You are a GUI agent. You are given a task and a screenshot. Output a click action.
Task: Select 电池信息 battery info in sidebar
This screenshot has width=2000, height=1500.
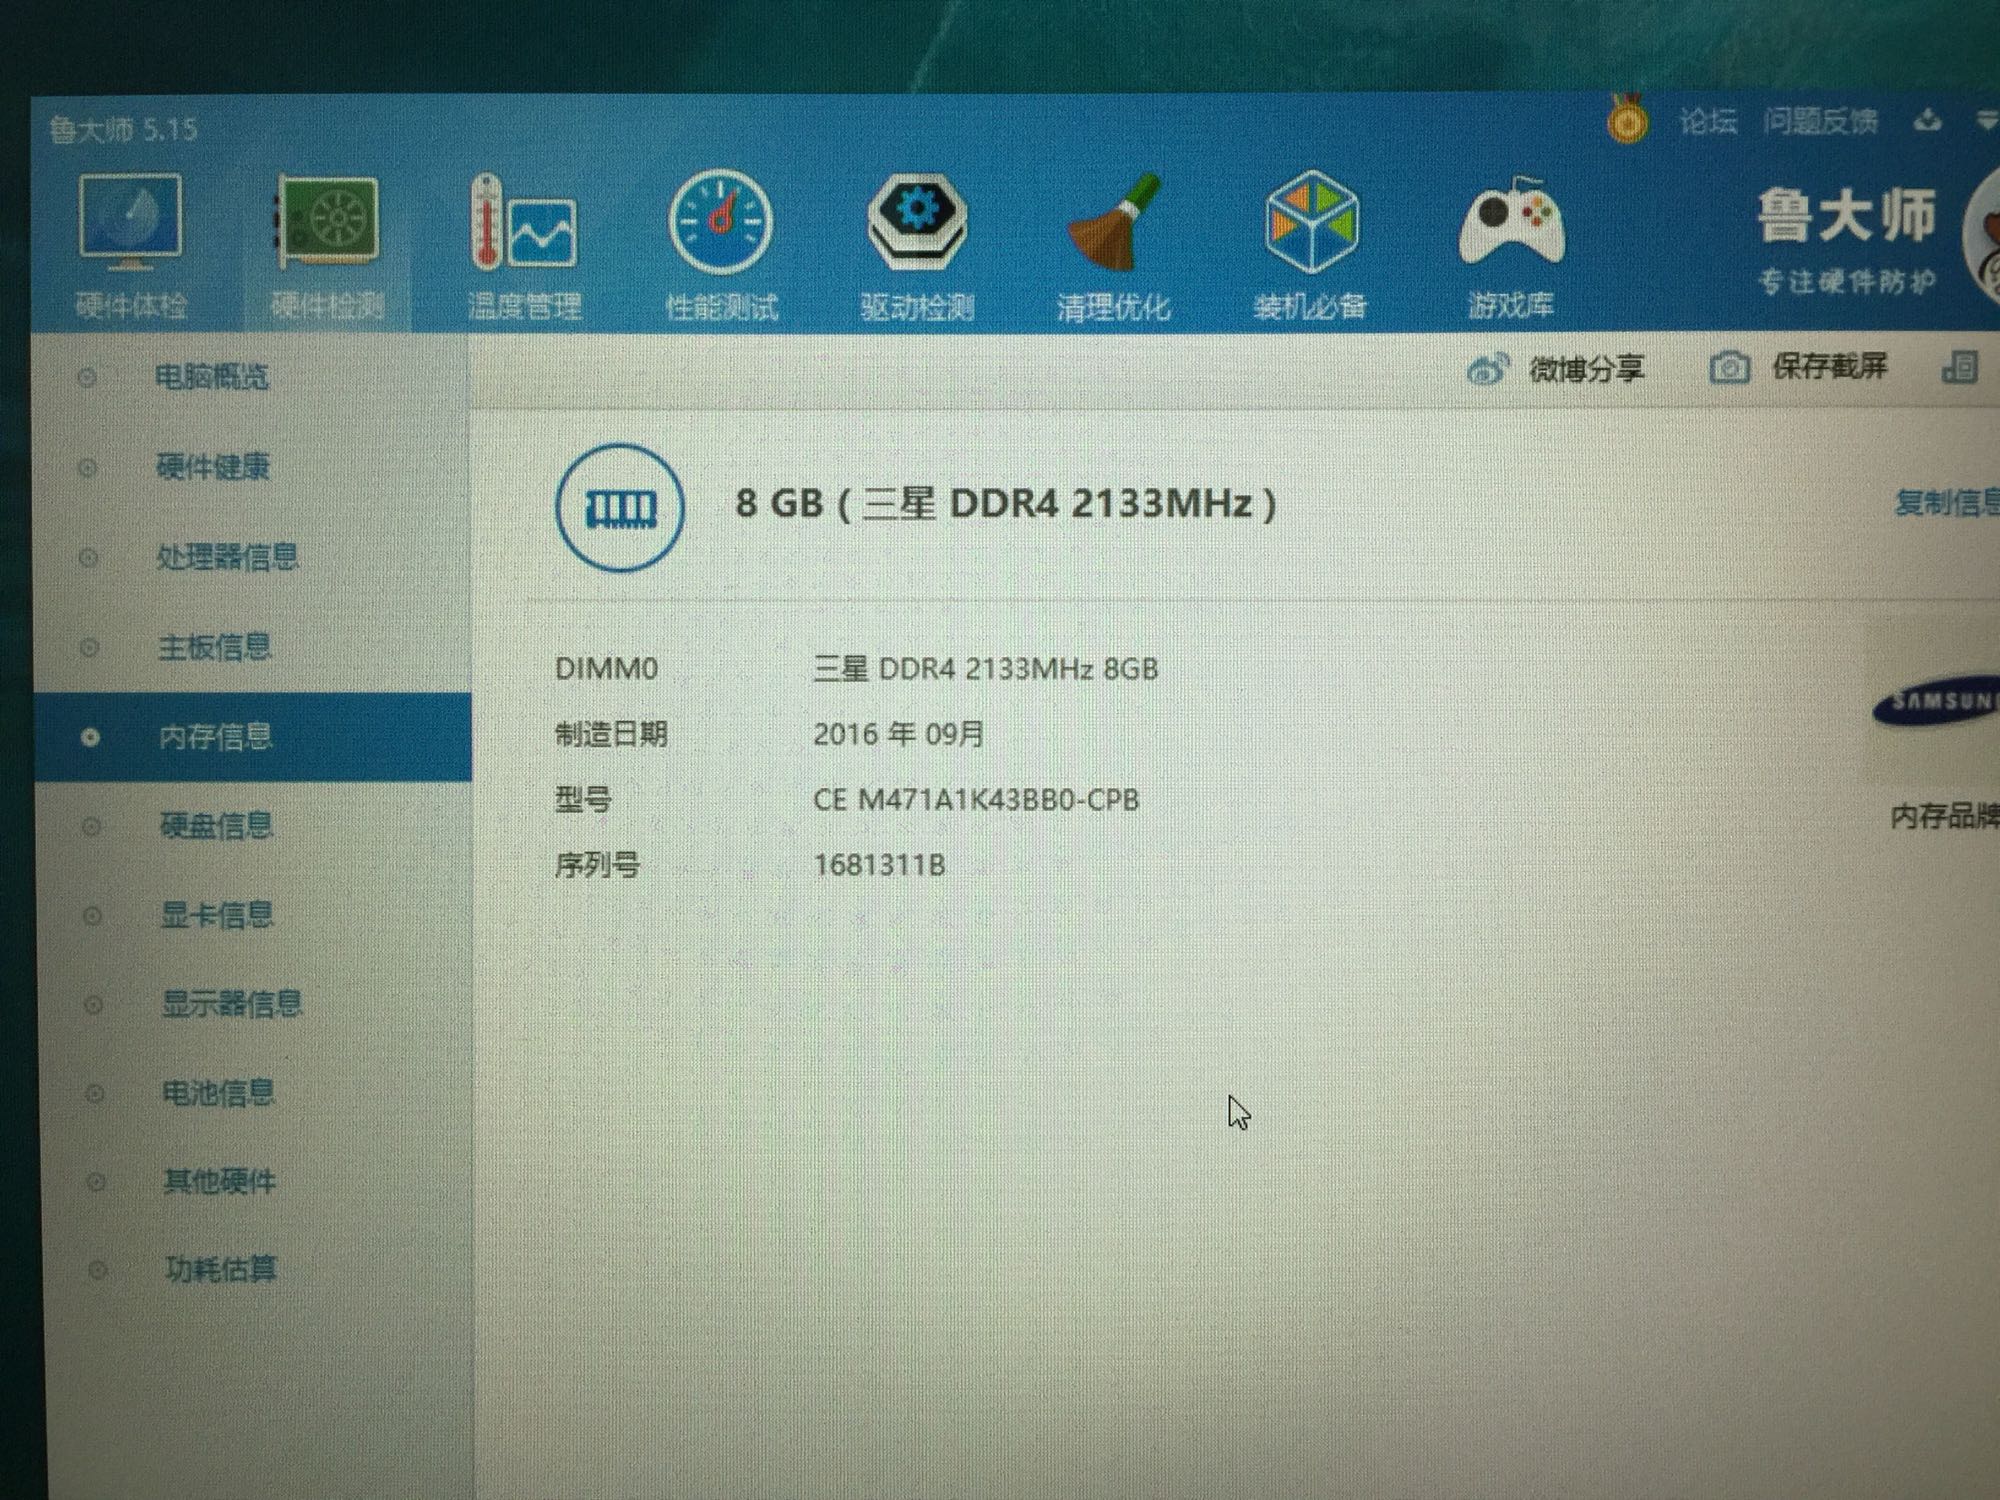(218, 1093)
